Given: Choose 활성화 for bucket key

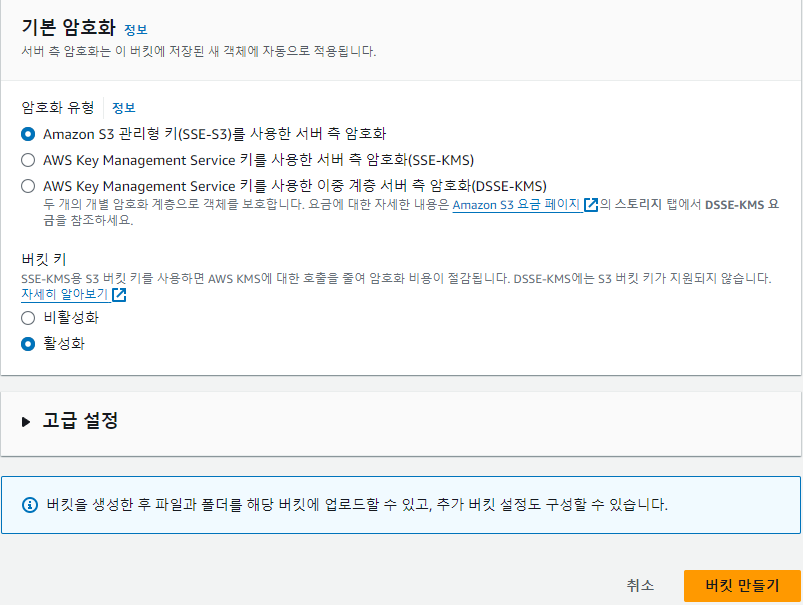Looking at the screenshot, I should click(28, 344).
